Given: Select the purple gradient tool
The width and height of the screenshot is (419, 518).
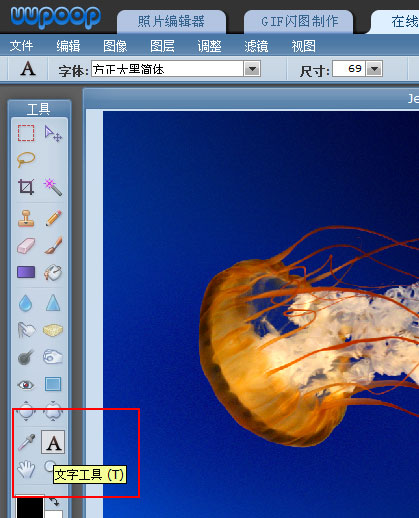Looking at the screenshot, I should click(26, 272).
